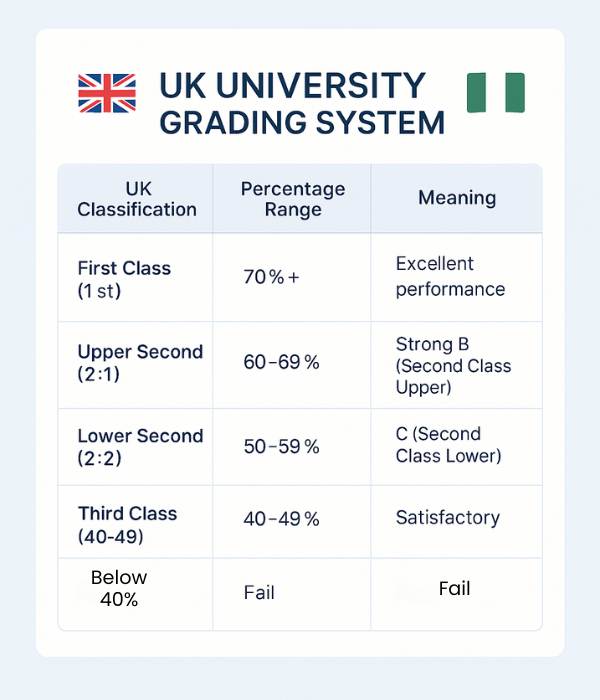The width and height of the screenshot is (600, 700).
Task: Click the Satisfactory meaning cell
Action: [447, 518]
